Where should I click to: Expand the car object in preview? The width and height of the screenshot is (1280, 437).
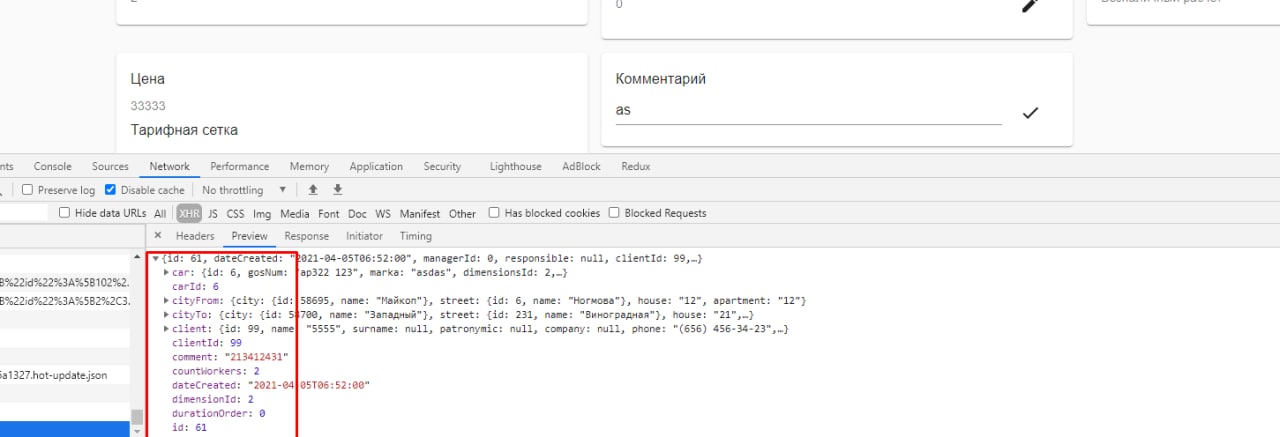(x=166, y=272)
